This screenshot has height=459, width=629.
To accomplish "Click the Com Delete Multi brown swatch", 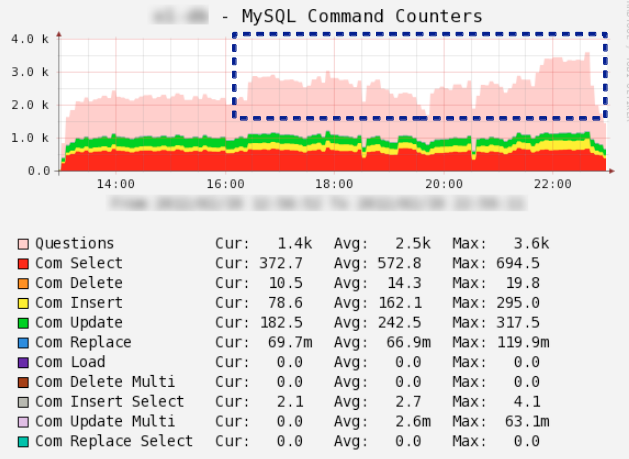I will 23,382.
